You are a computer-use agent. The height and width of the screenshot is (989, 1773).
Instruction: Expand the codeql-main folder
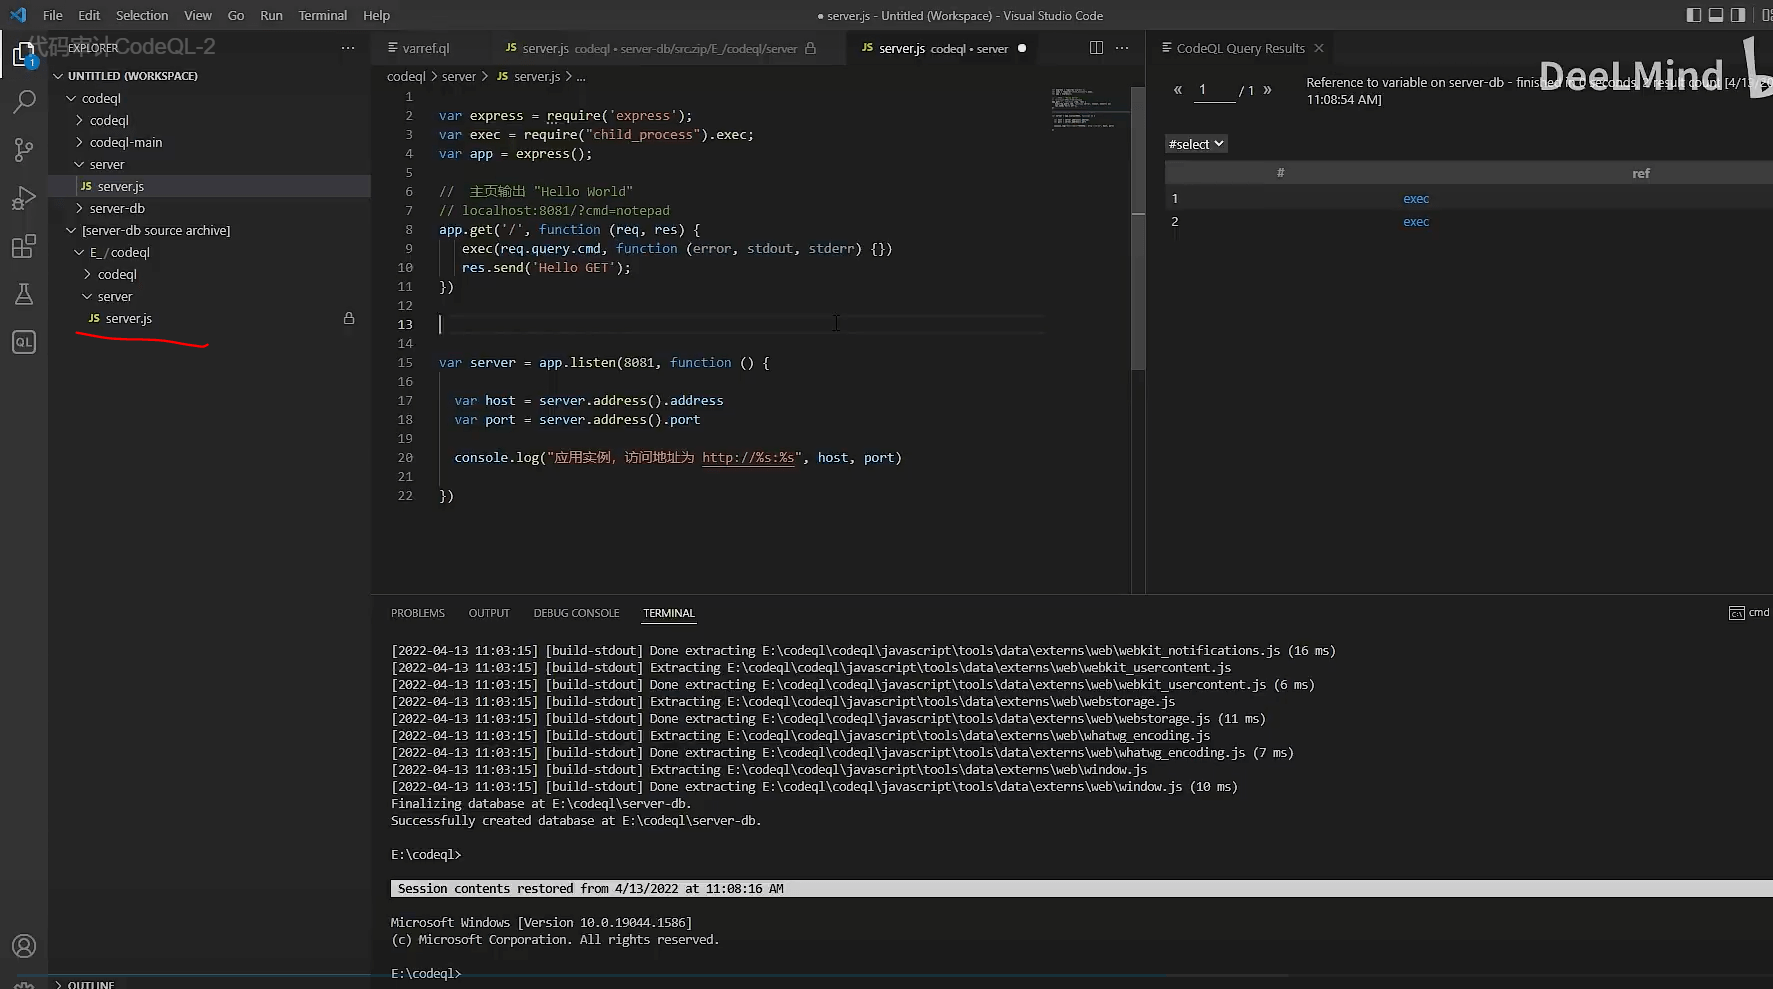[125, 142]
